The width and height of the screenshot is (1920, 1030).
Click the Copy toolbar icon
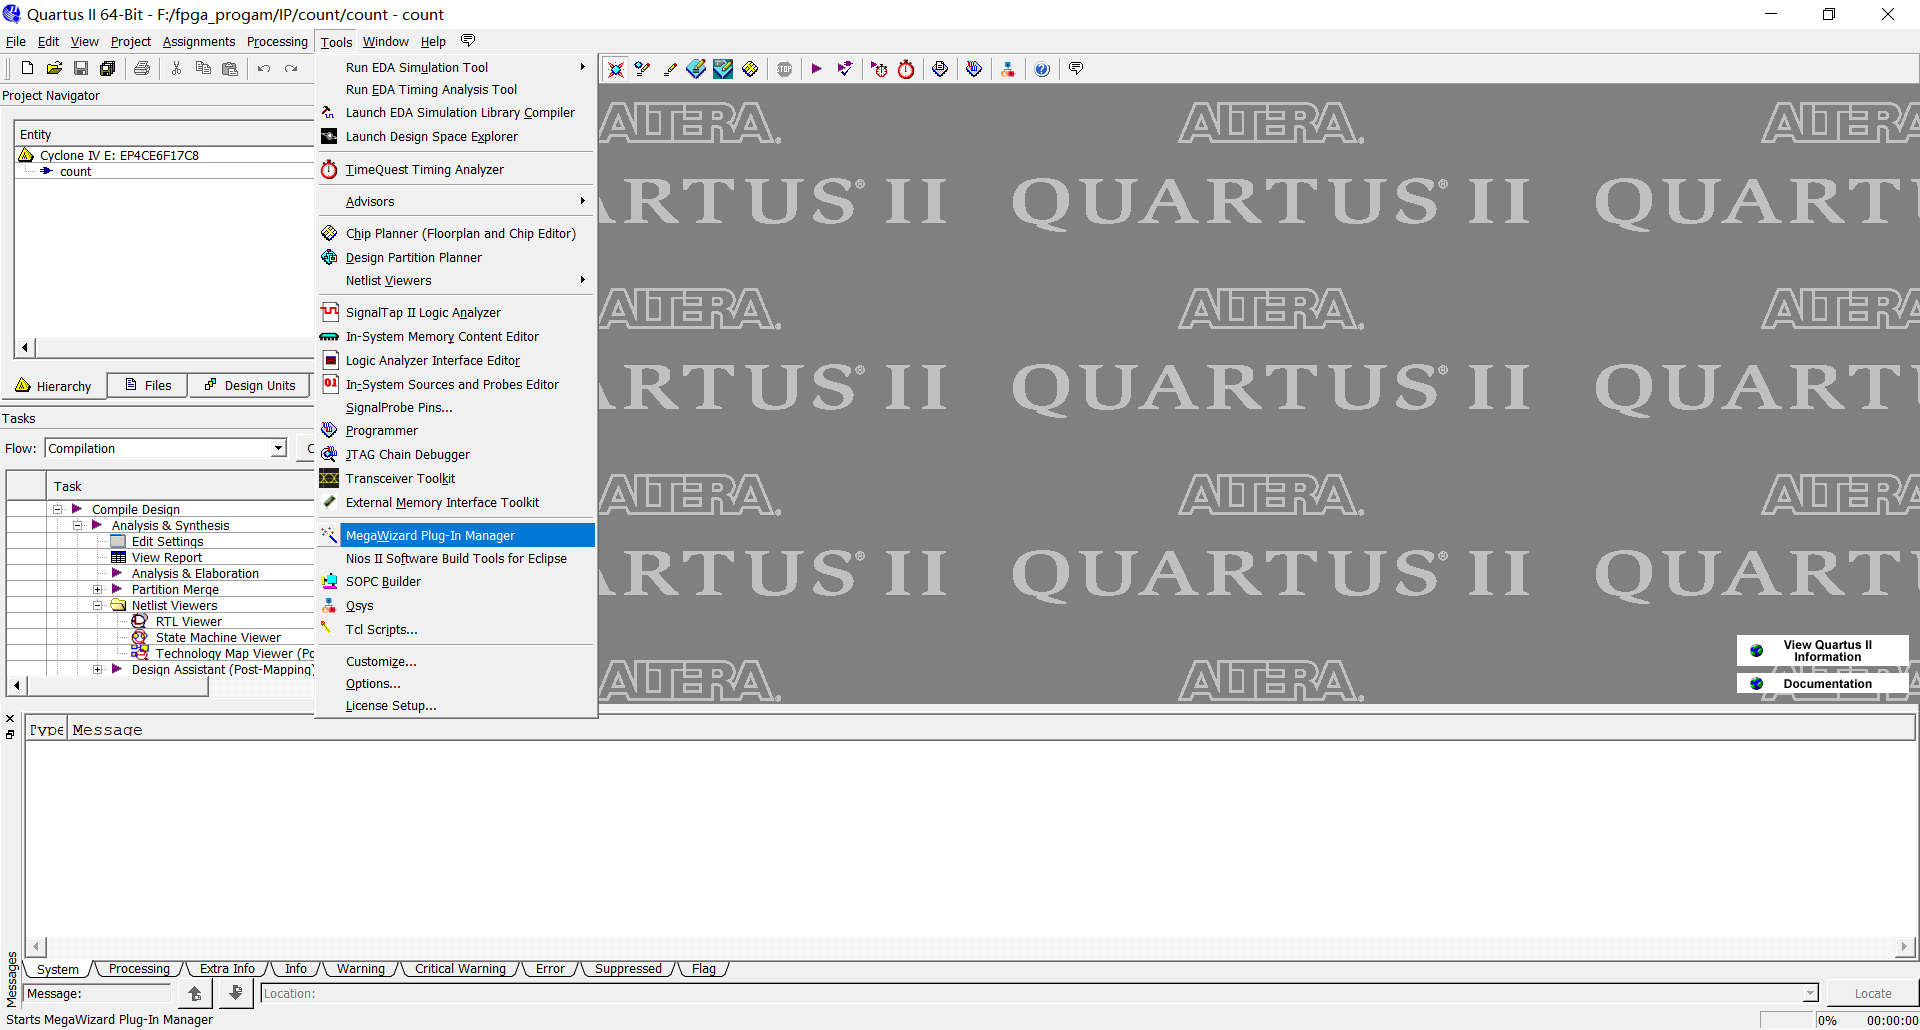click(203, 68)
